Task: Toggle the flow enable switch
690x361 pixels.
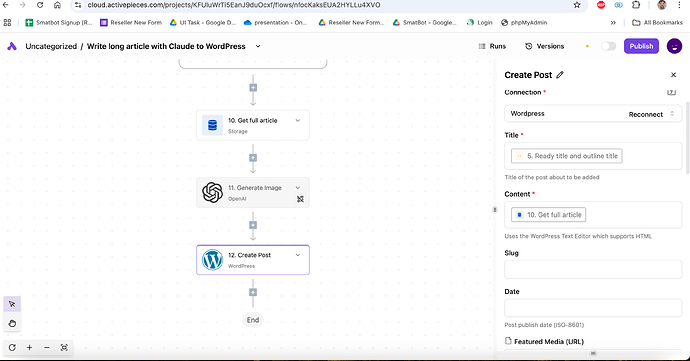Action: [608, 46]
